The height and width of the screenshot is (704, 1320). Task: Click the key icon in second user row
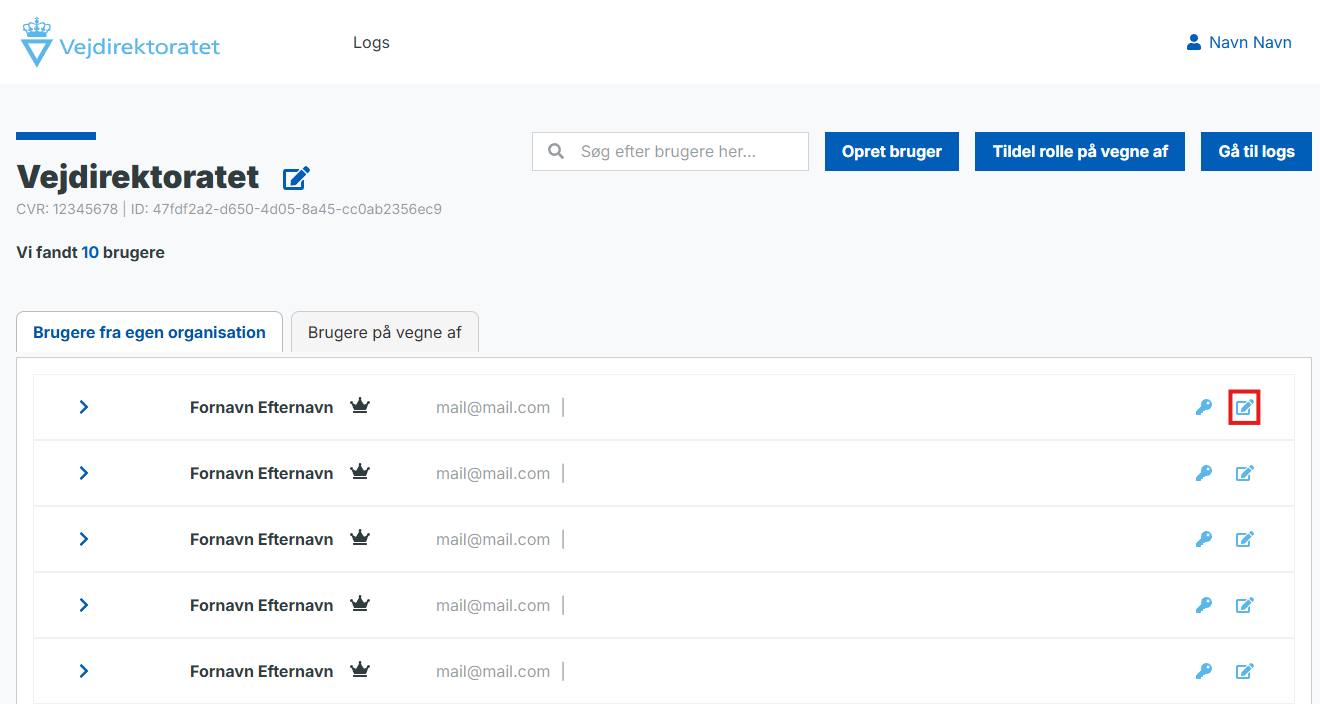click(1204, 473)
